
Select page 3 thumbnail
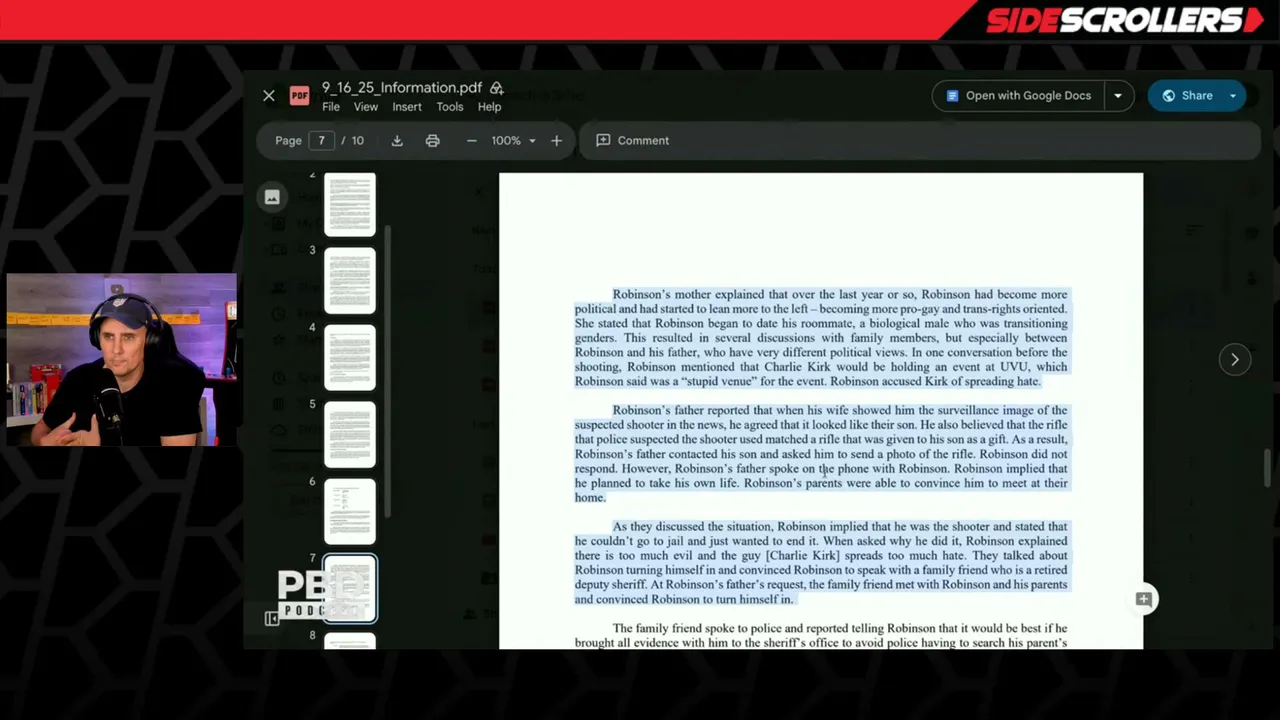tap(350, 281)
